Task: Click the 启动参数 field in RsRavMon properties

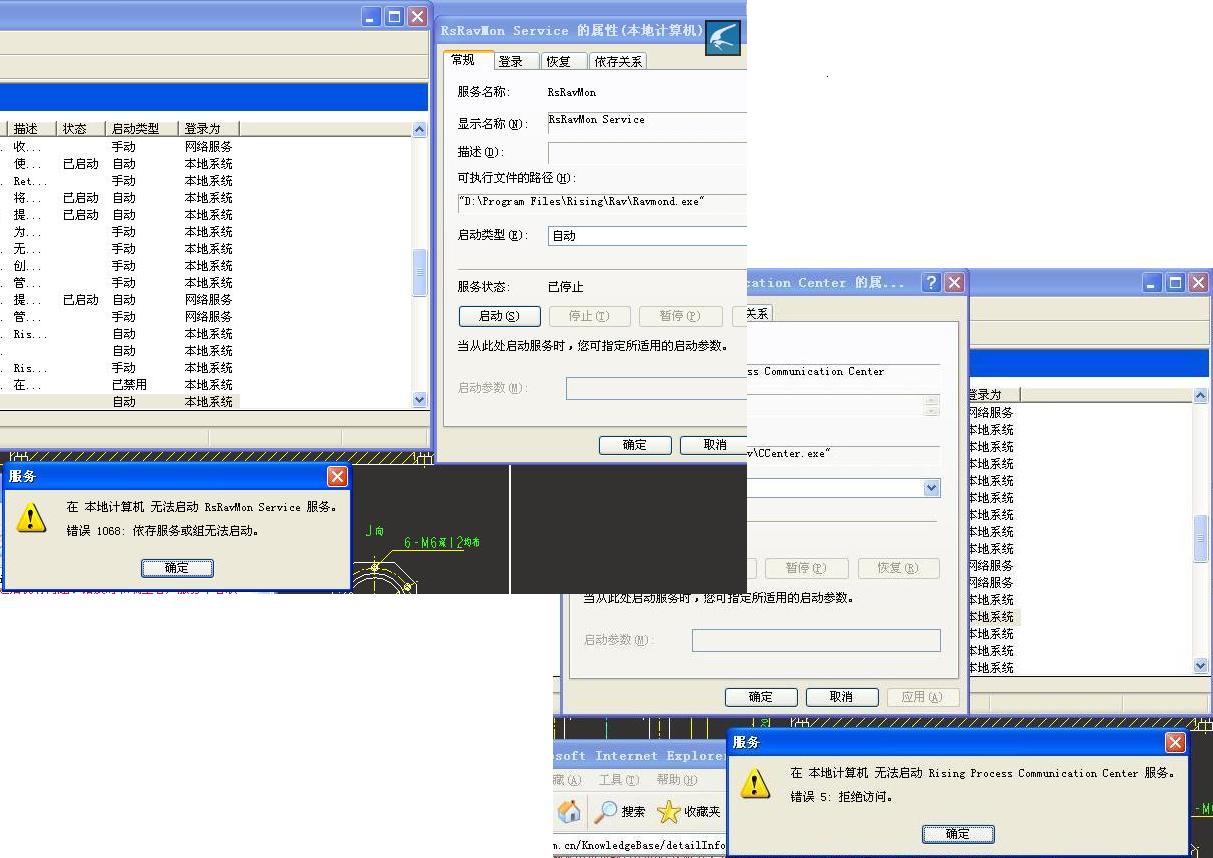Action: (x=656, y=388)
